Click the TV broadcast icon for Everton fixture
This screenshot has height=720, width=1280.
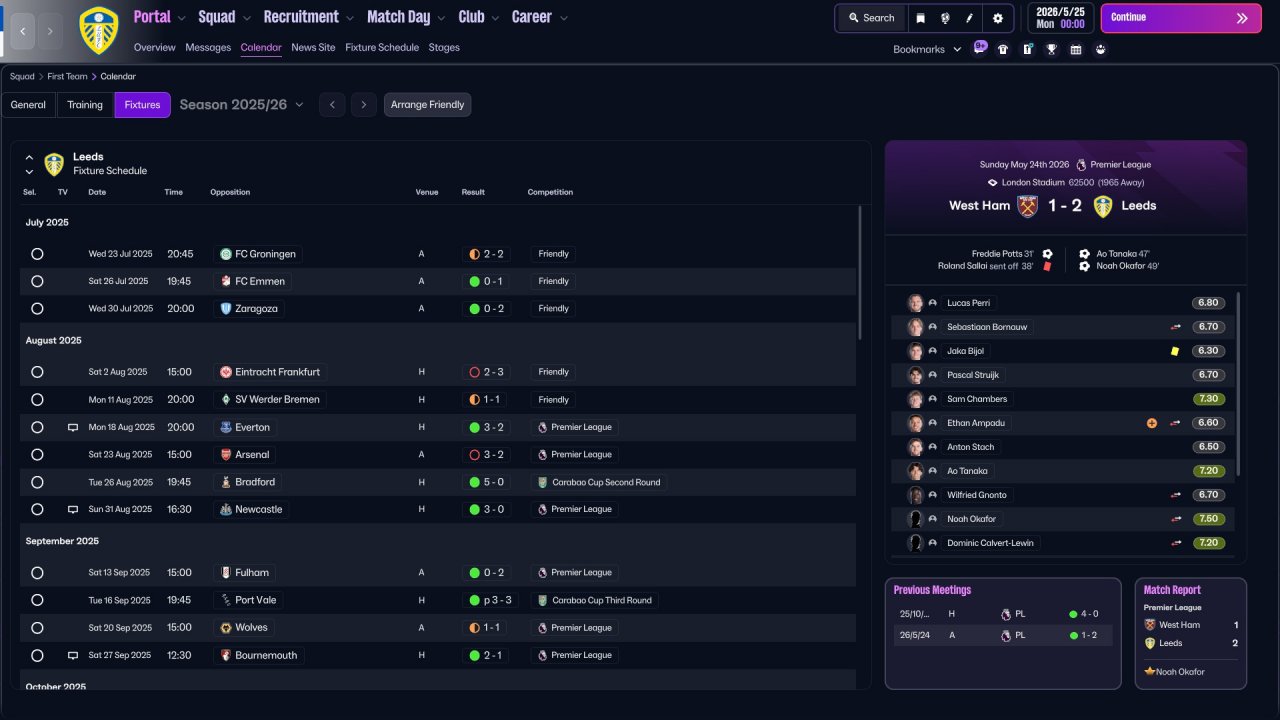click(72, 427)
